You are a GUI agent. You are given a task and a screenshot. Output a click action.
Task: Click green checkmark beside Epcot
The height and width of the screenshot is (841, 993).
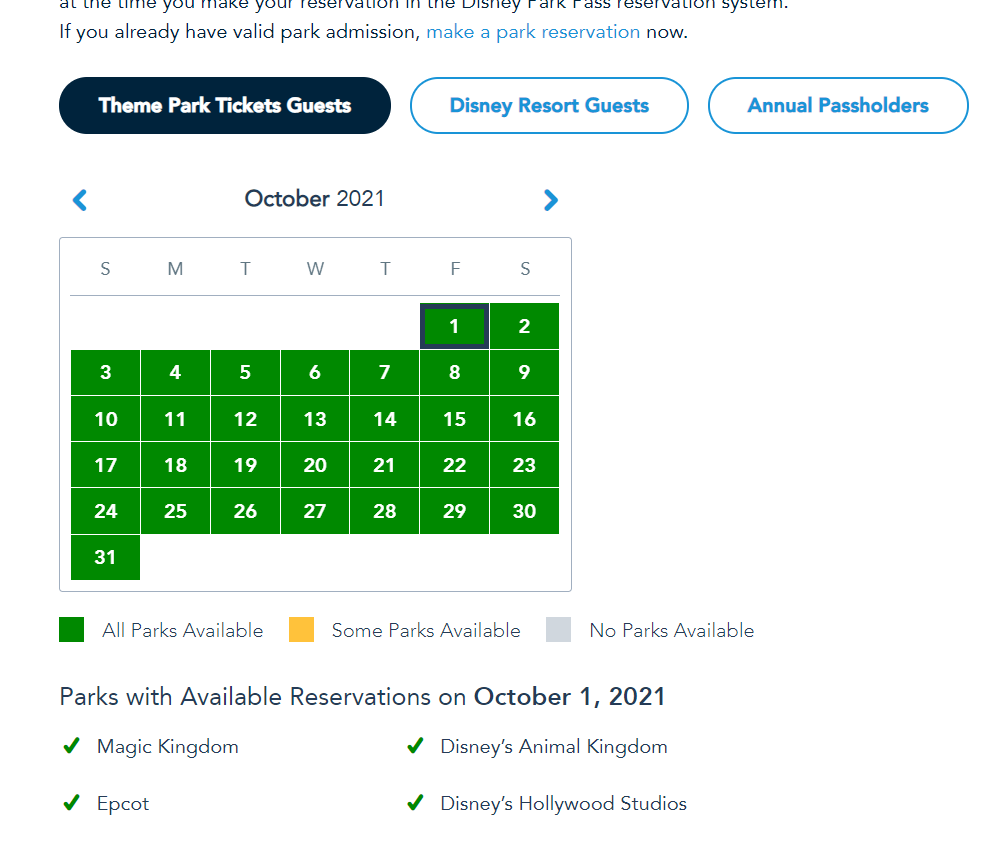pyautogui.click(x=71, y=803)
